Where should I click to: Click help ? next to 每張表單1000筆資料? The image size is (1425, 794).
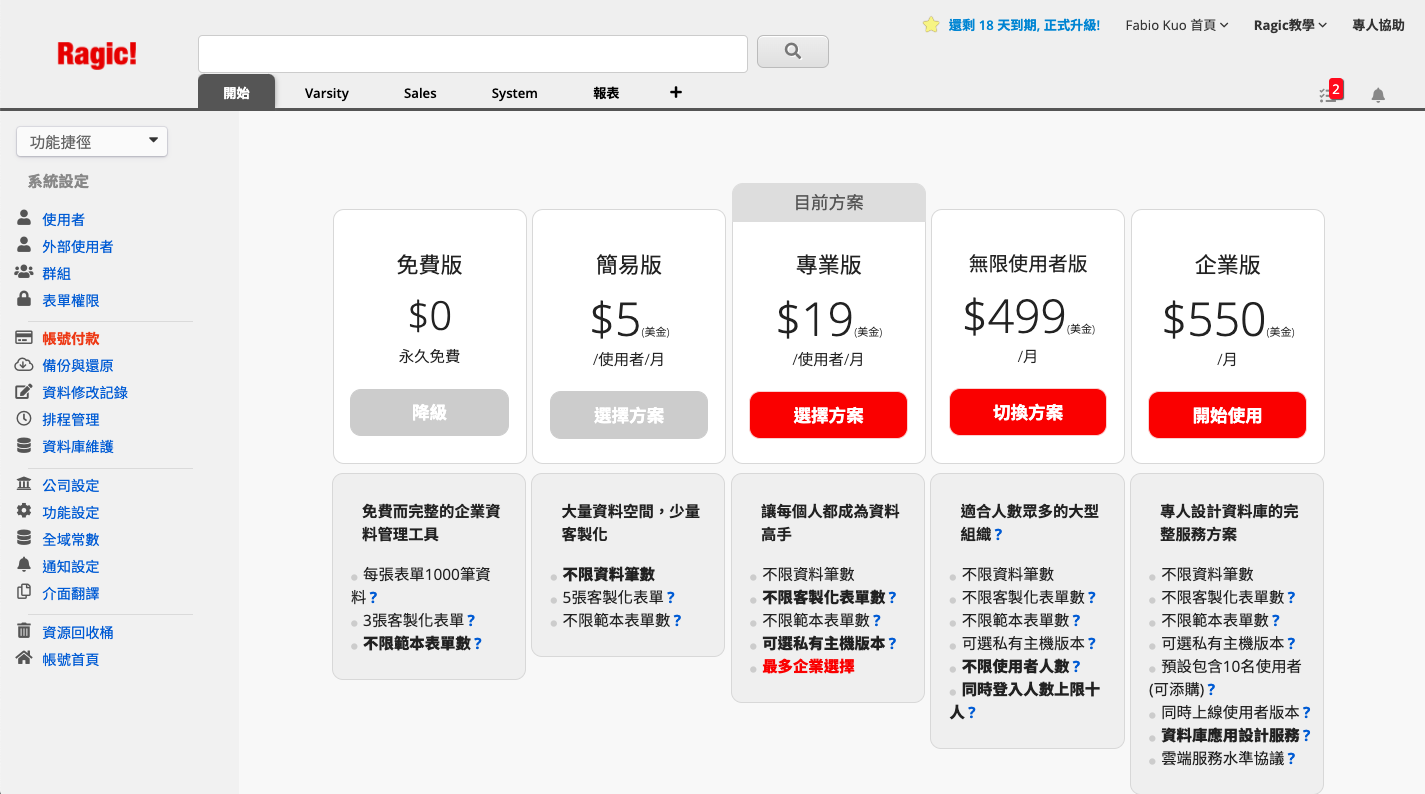tap(373, 598)
